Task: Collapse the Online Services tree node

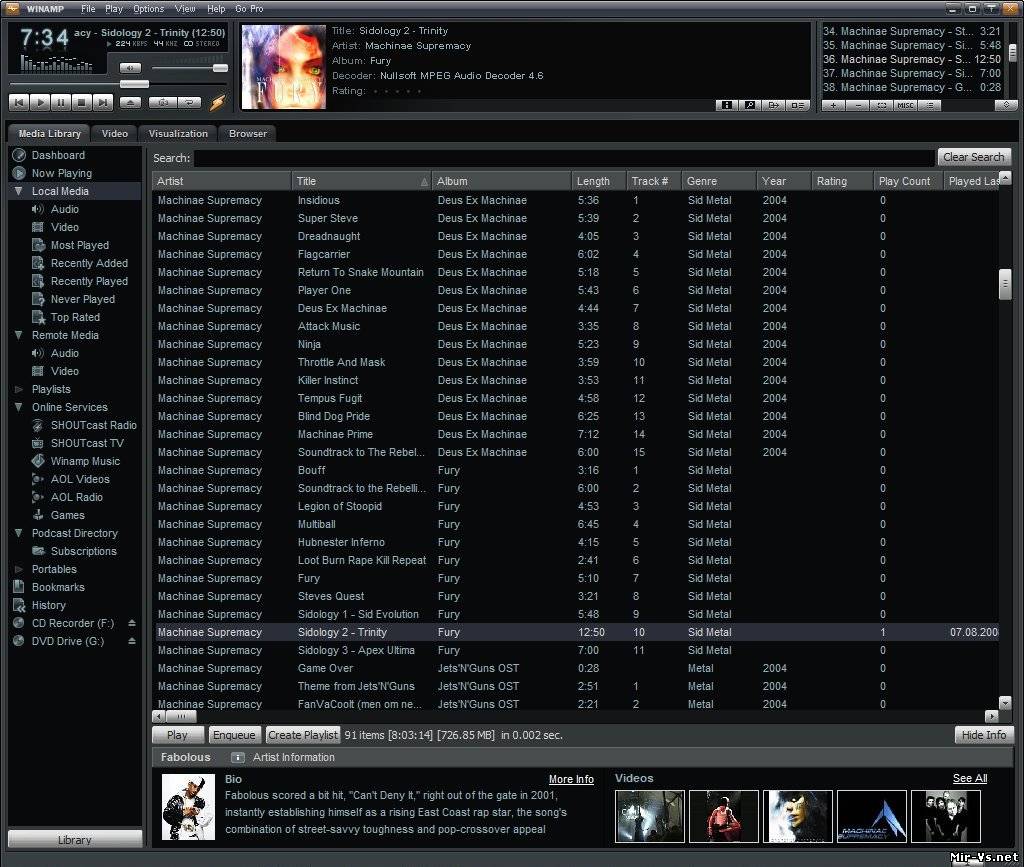Action: (x=18, y=407)
